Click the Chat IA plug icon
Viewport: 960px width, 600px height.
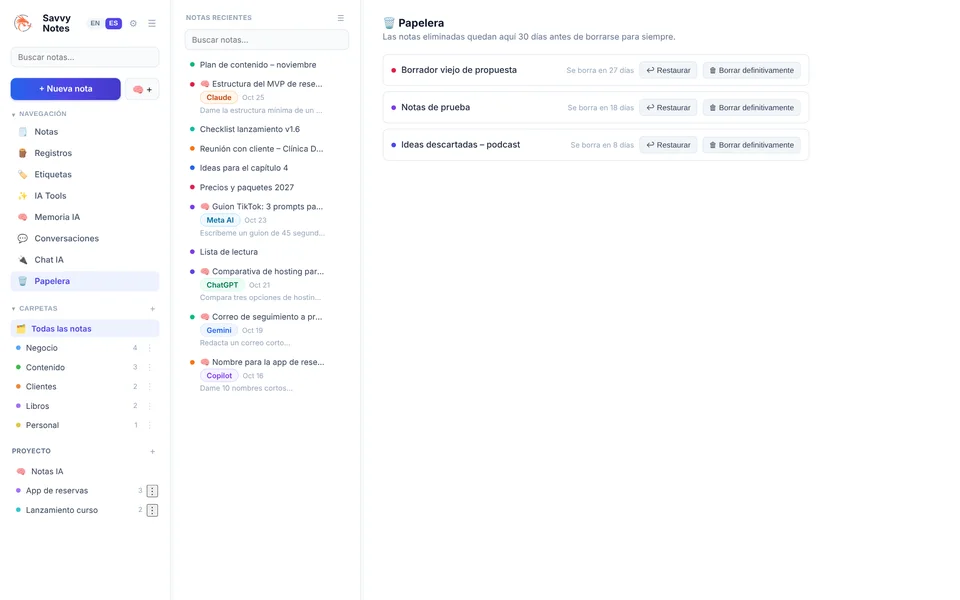[x=23, y=260]
